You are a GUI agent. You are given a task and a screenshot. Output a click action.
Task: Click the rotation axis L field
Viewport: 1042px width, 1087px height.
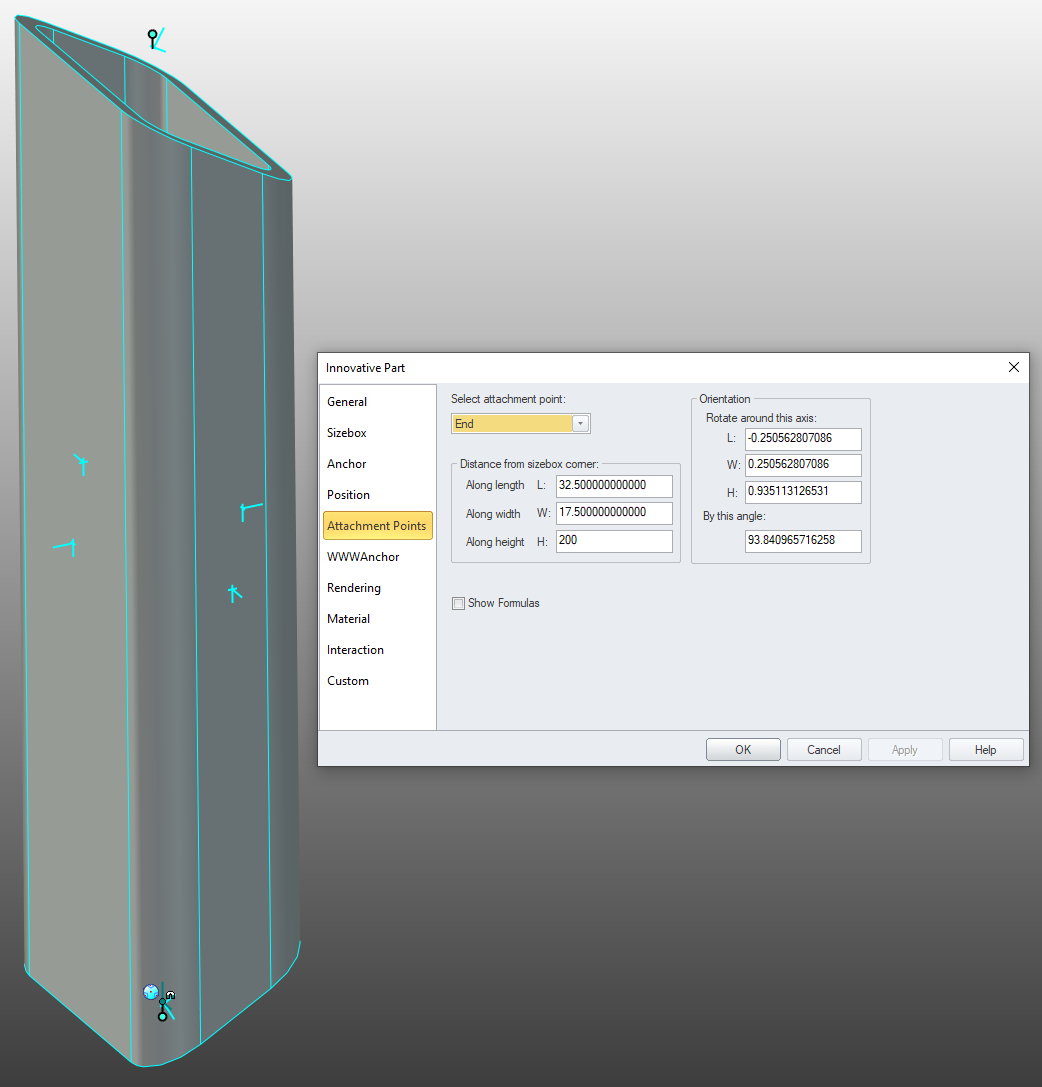[804, 439]
